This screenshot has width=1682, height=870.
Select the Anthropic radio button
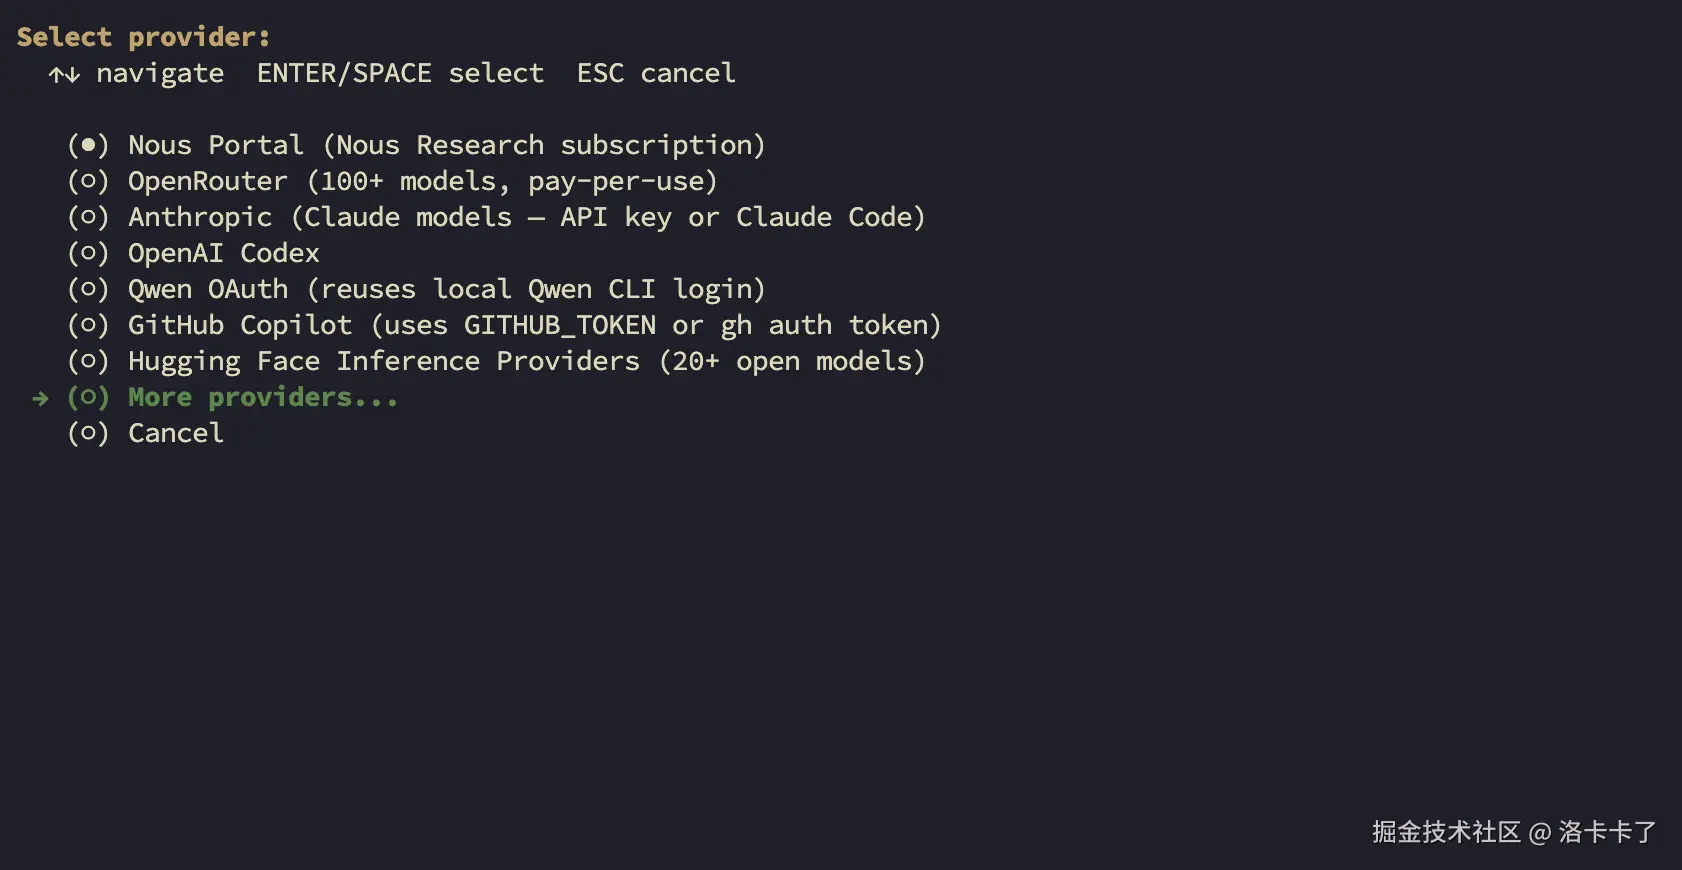pos(88,218)
